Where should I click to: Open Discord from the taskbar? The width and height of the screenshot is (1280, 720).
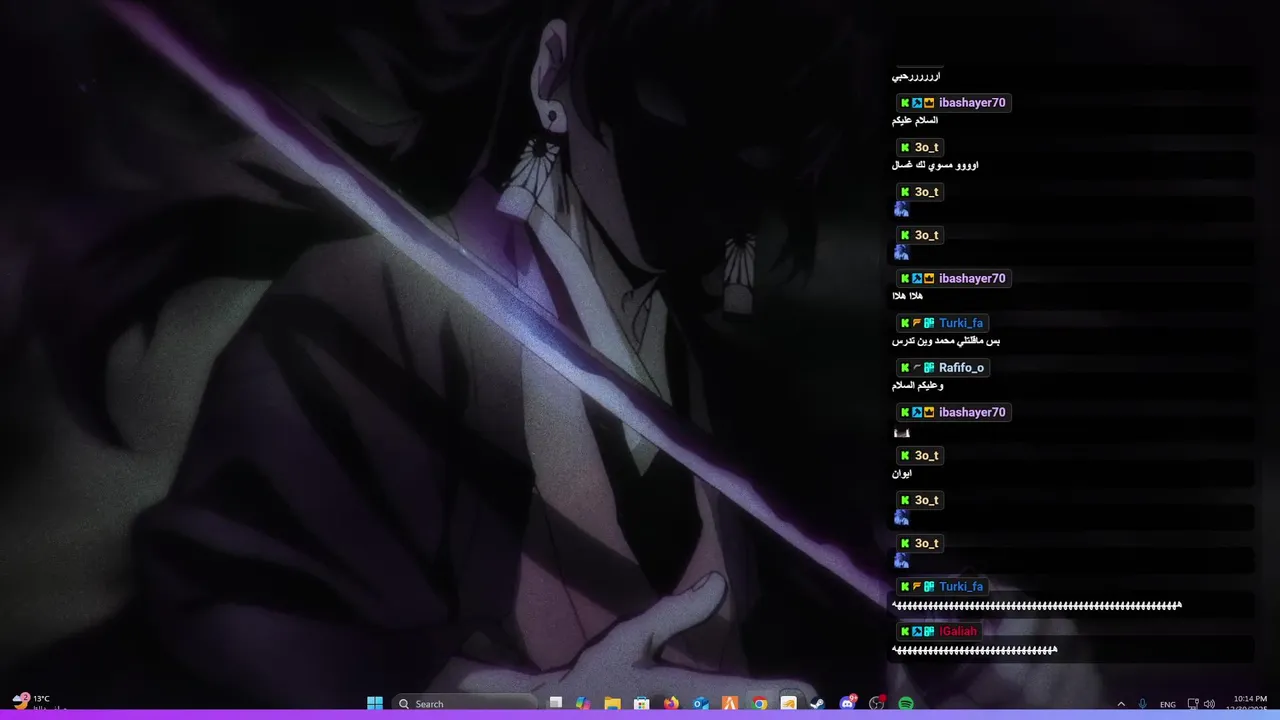848,703
